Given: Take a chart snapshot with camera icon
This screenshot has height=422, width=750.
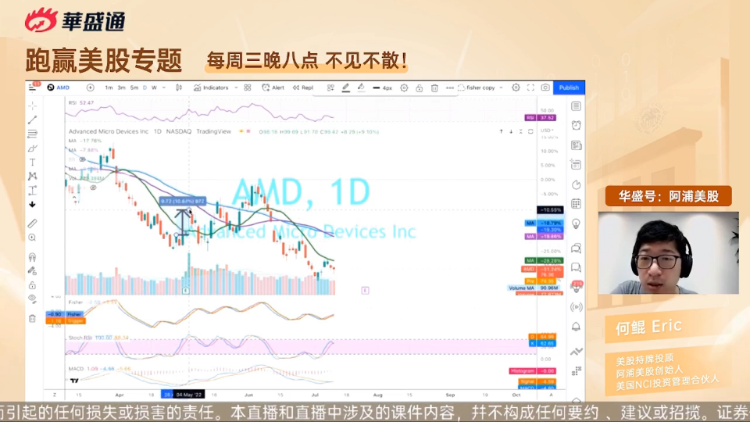Looking at the screenshot, I should 545,88.
